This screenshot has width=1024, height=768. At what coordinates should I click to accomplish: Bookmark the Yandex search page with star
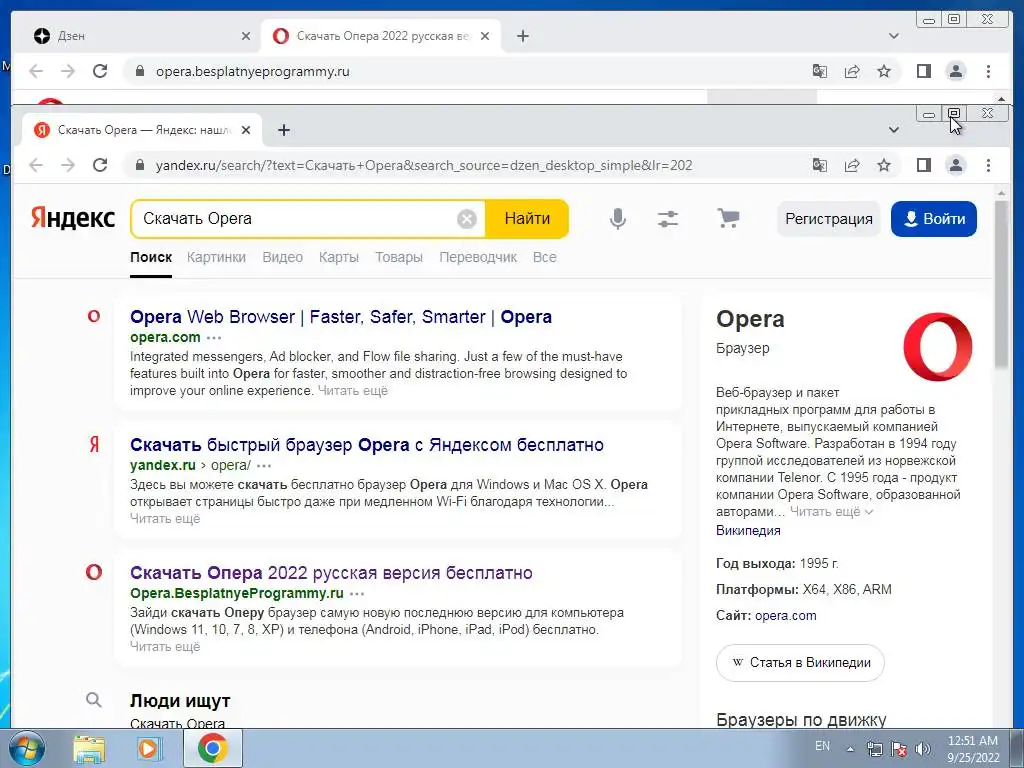tap(884, 165)
